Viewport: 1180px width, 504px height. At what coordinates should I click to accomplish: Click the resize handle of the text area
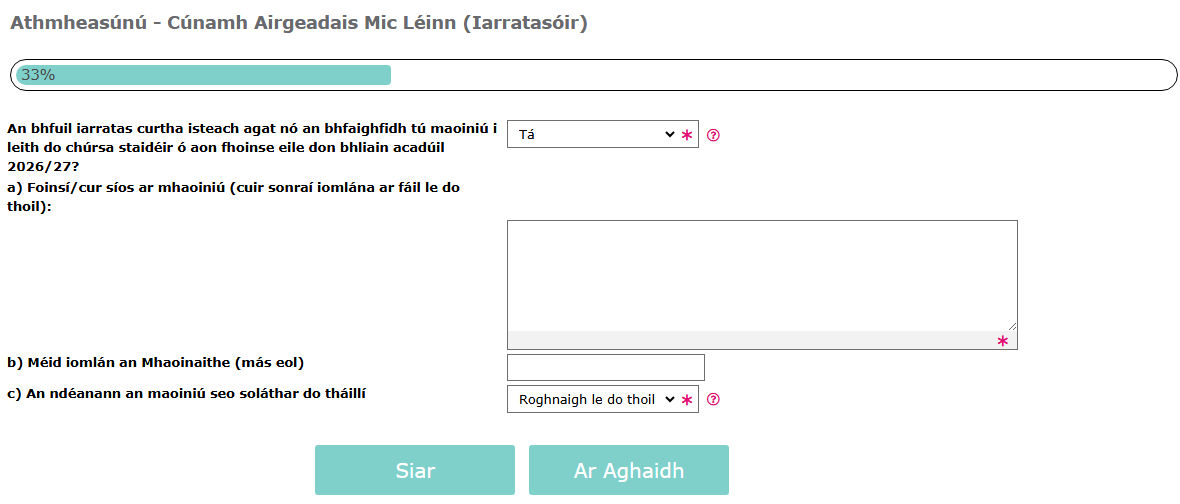(1011, 324)
